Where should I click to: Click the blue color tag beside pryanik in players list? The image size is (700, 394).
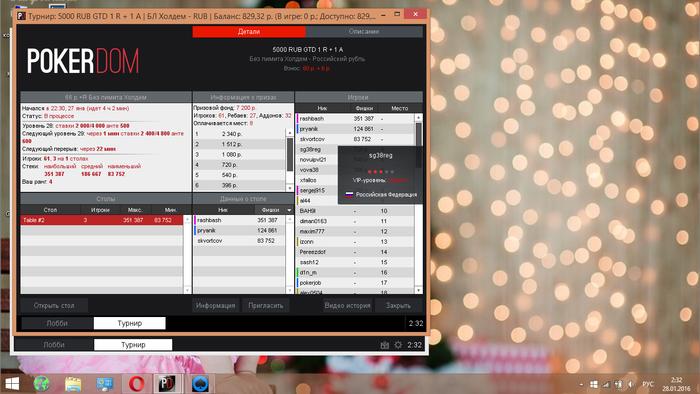point(297,129)
